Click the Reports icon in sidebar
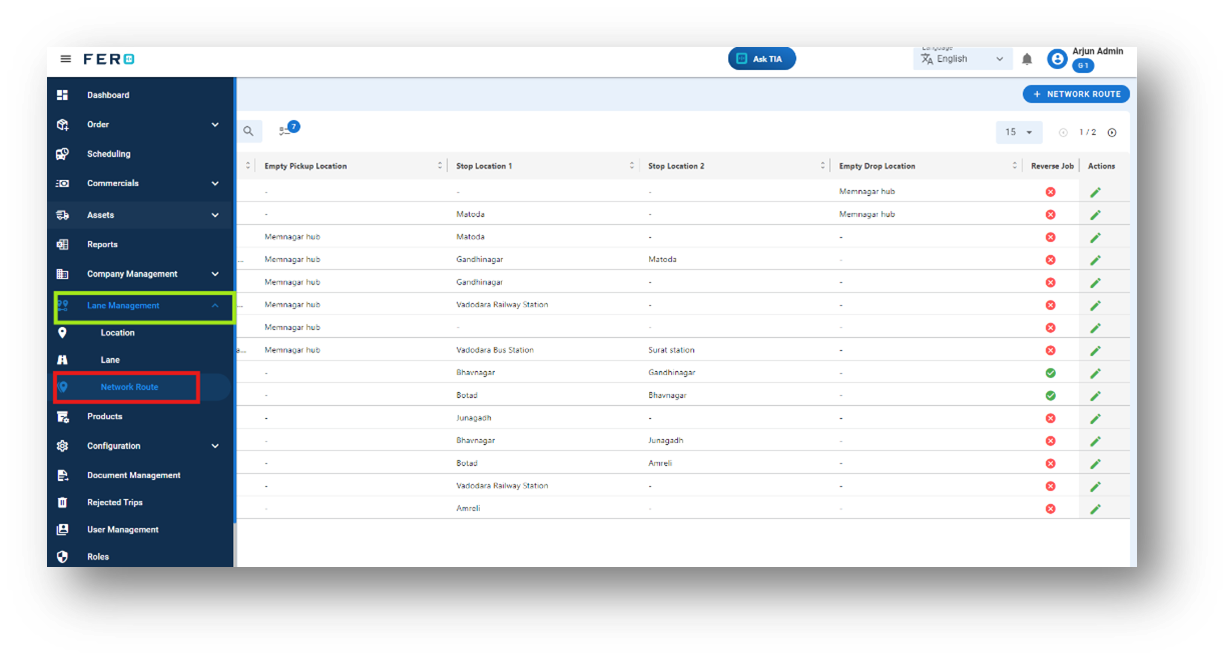Screen dimensions: 1232x662 click(62, 244)
